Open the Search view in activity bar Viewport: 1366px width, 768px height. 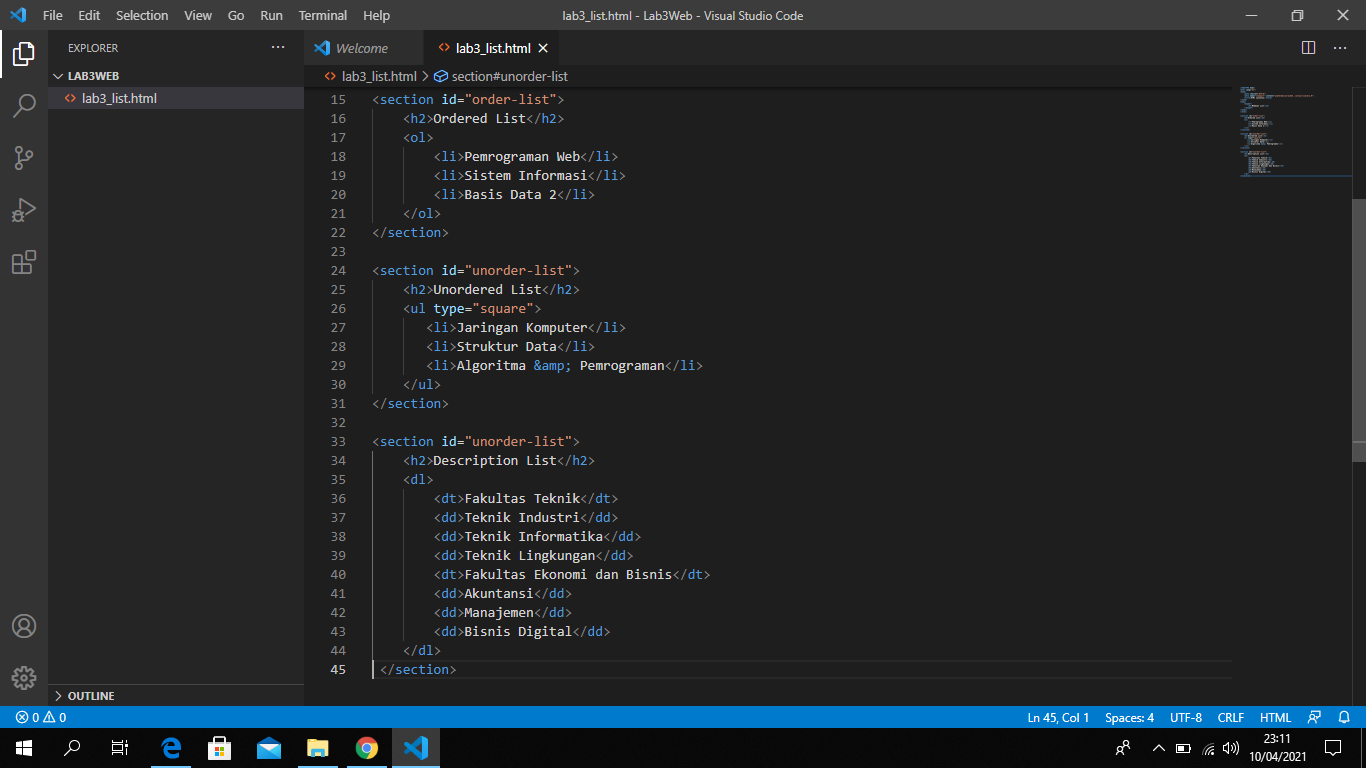click(24, 106)
